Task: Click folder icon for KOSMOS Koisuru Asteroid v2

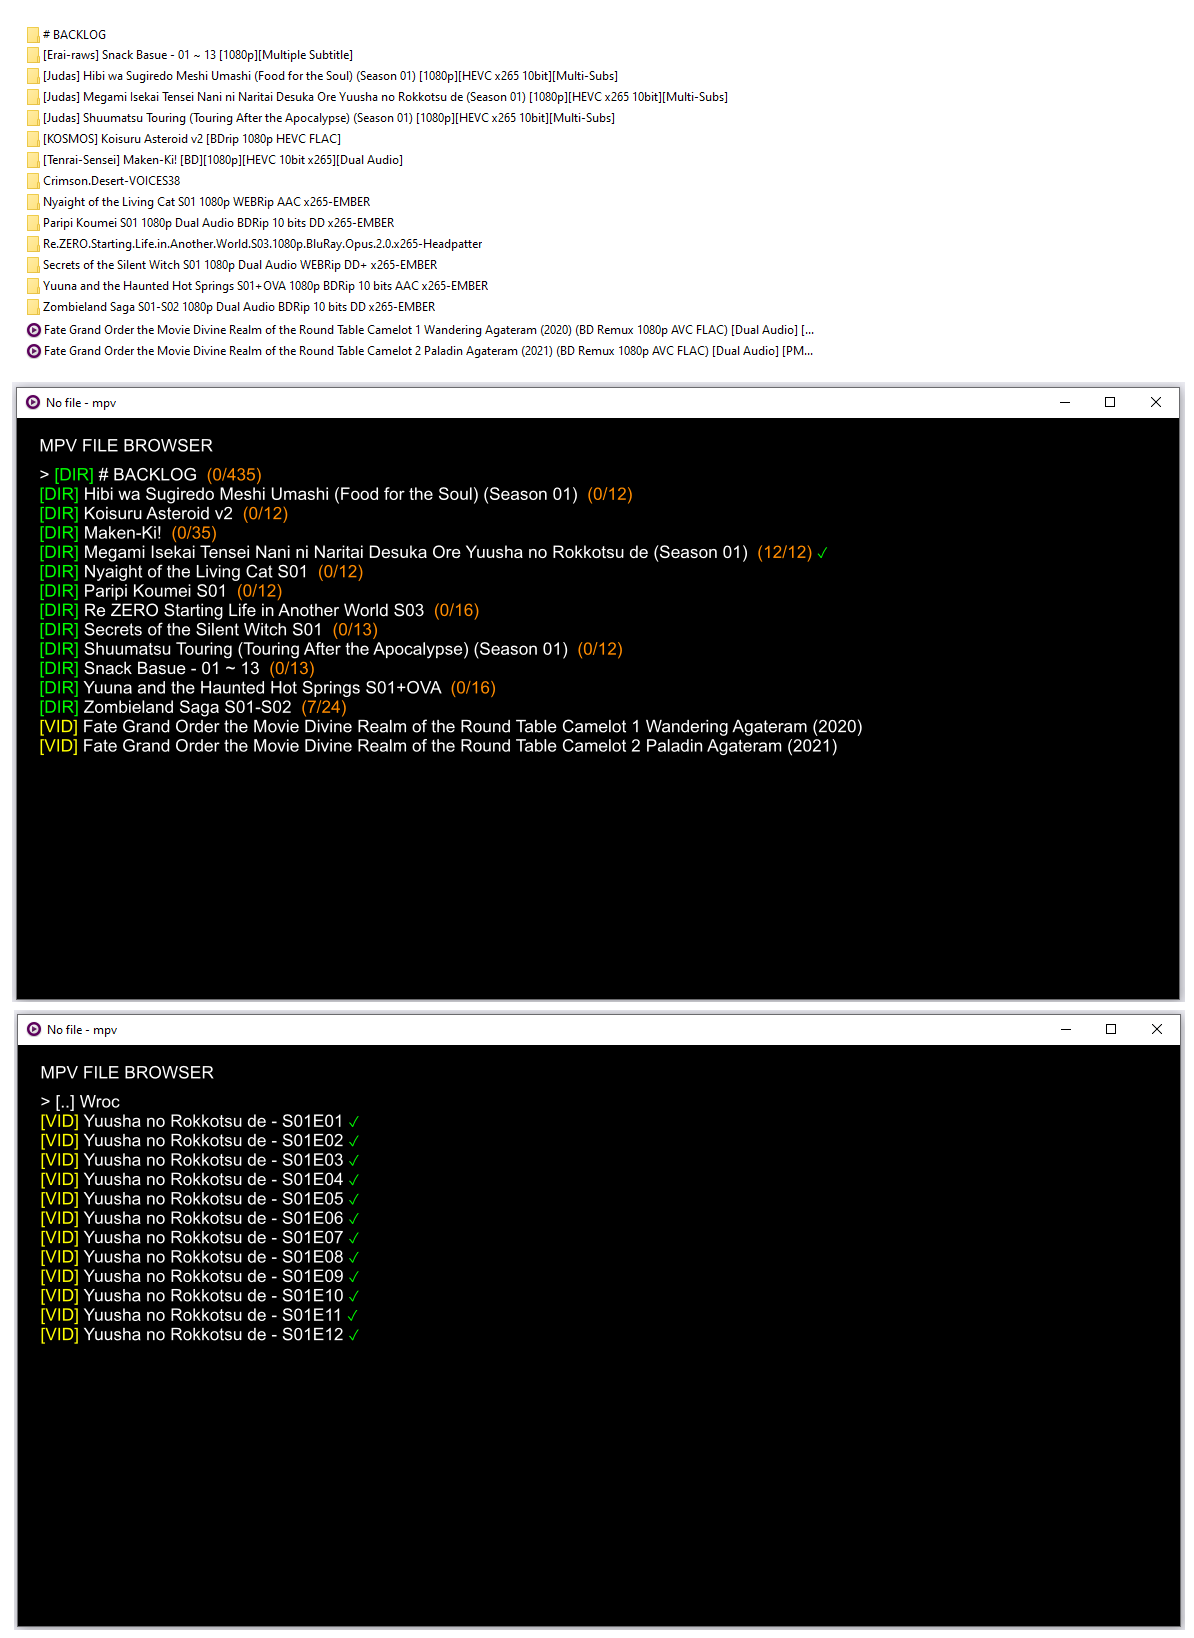Action: click(33, 140)
